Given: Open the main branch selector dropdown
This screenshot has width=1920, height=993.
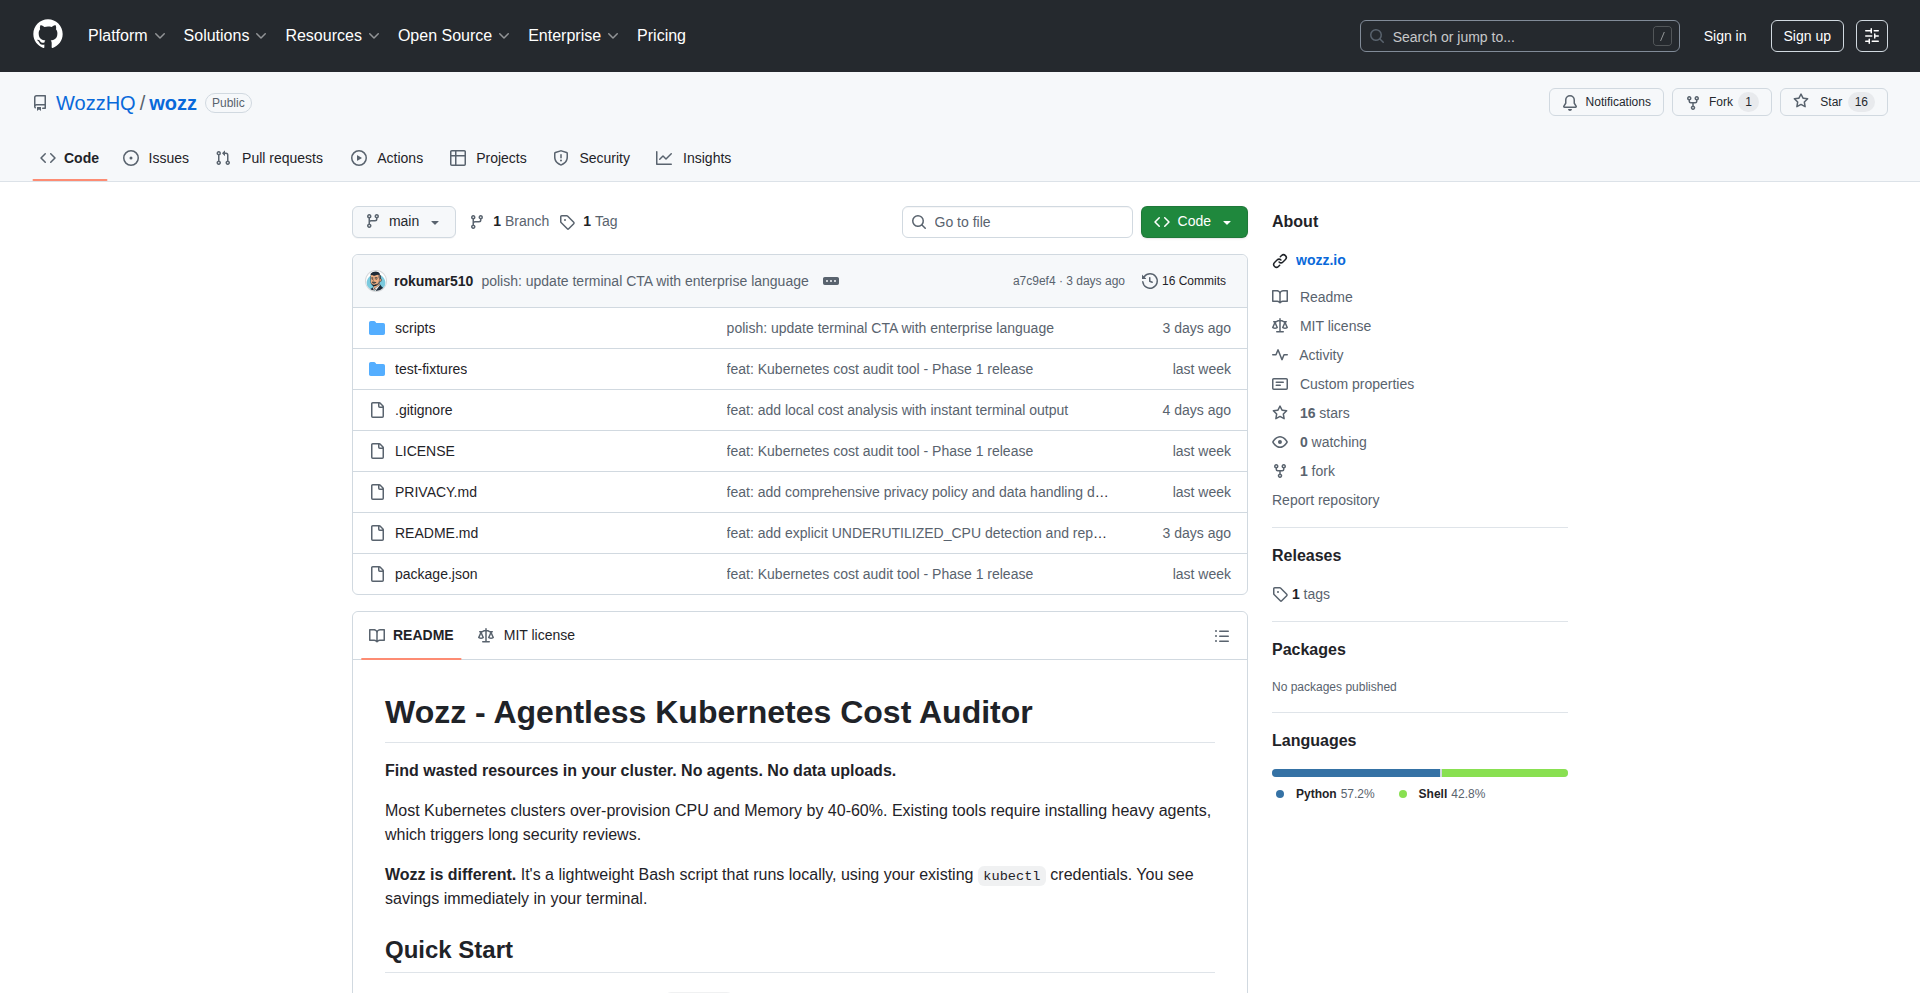Looking at the screenshot, I should coord(403,221).
